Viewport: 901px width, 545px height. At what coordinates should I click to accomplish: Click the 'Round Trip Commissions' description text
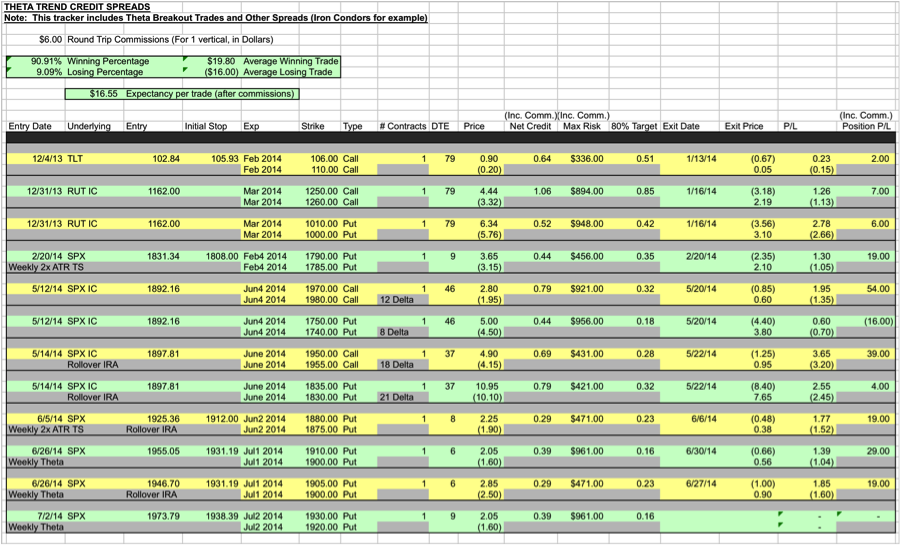point(170,40)
